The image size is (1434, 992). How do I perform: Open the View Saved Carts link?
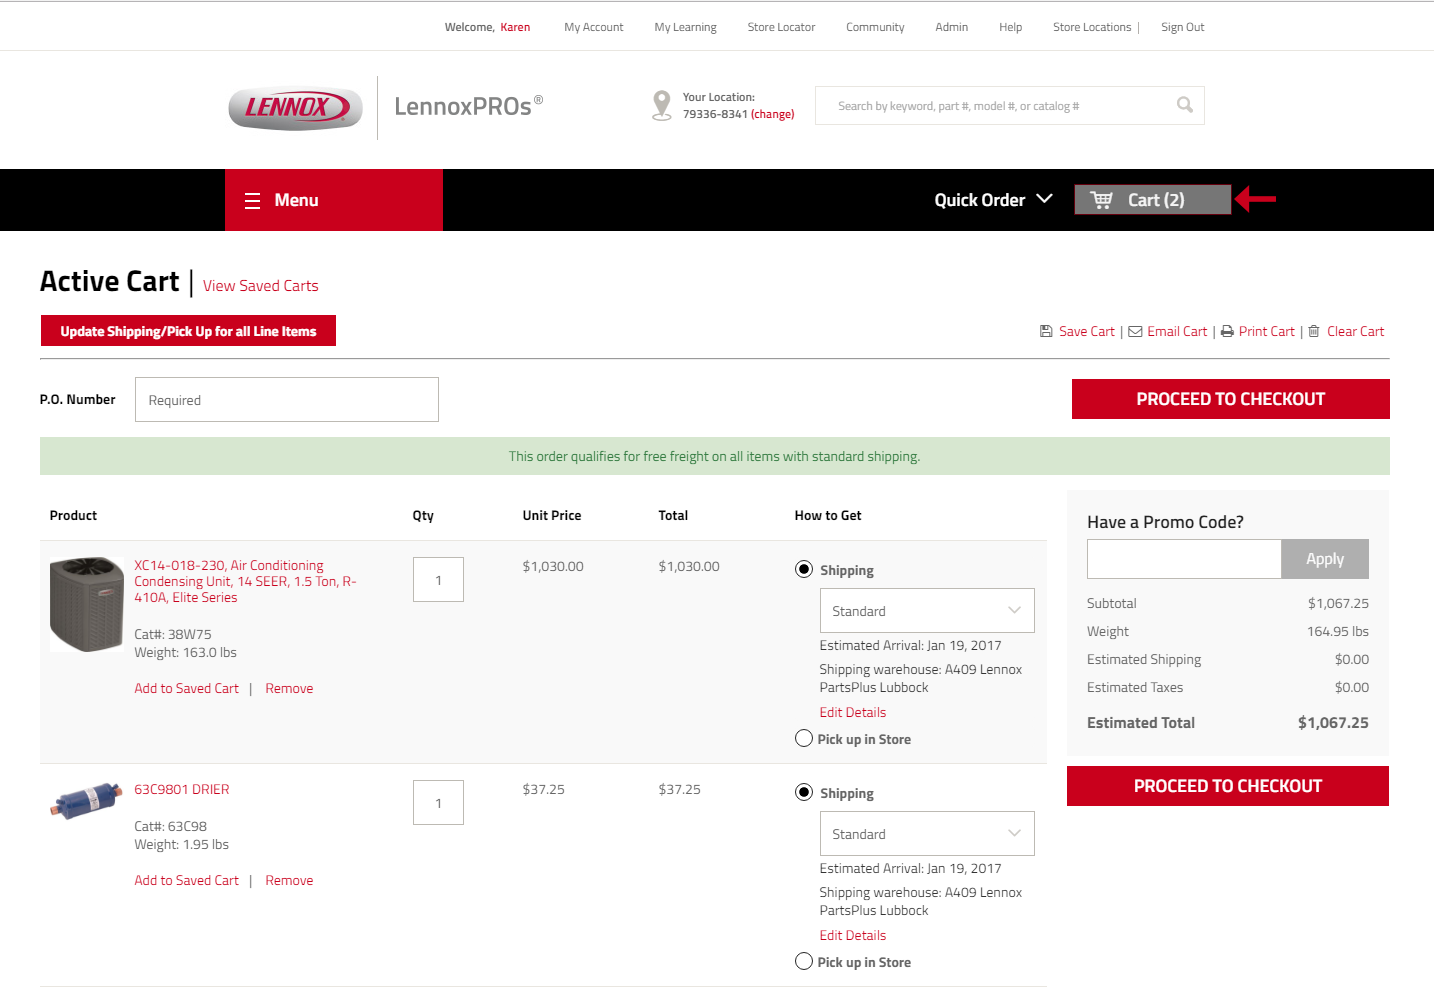coord(261,286)
